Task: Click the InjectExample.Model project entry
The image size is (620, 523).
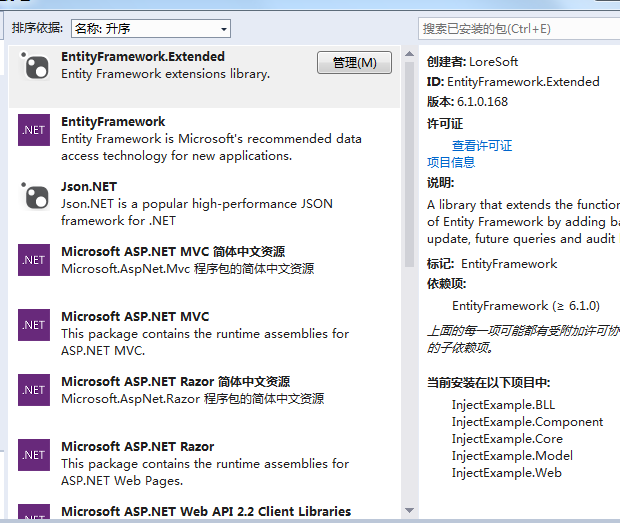Action: point(512,455)
